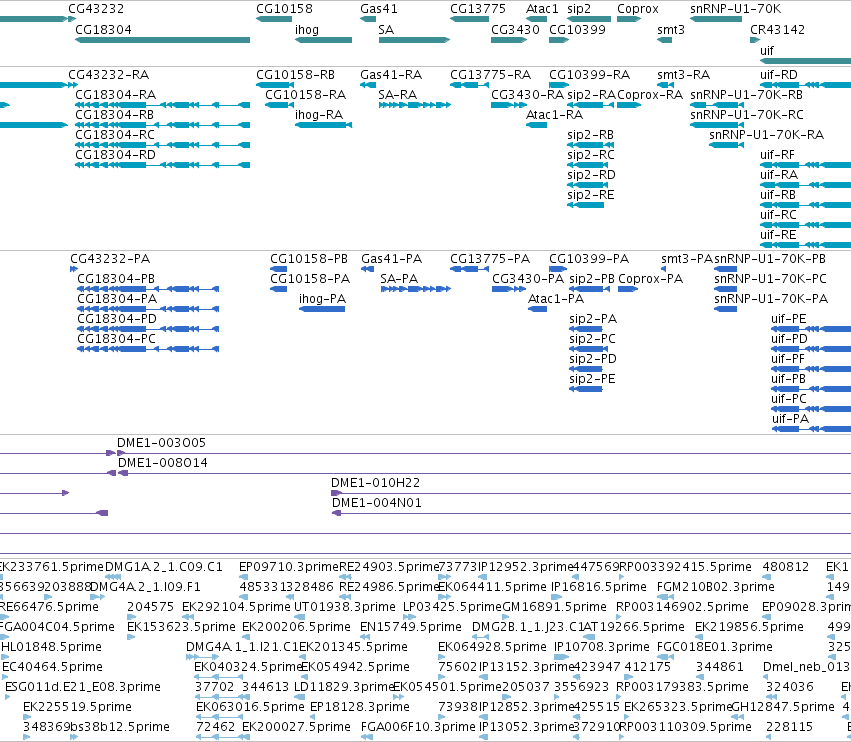Image resolution: width=851 pixels, height=742 pixels.
Task: Select the SA gene feature bar
Action: (x=414, y=40)
